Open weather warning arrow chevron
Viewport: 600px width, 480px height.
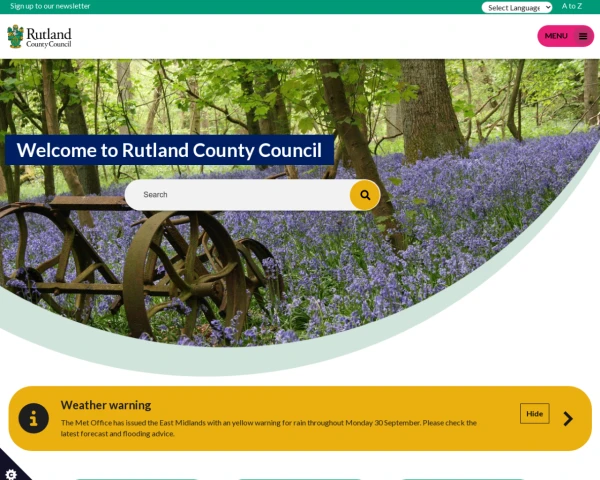[568, 418]
